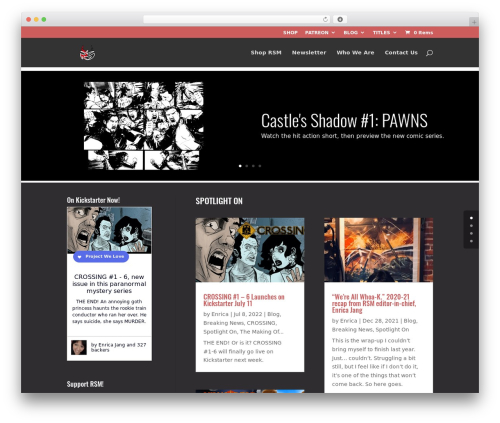Select the first slider dot
The image size is (500, 423).
[x=240, y=166]
